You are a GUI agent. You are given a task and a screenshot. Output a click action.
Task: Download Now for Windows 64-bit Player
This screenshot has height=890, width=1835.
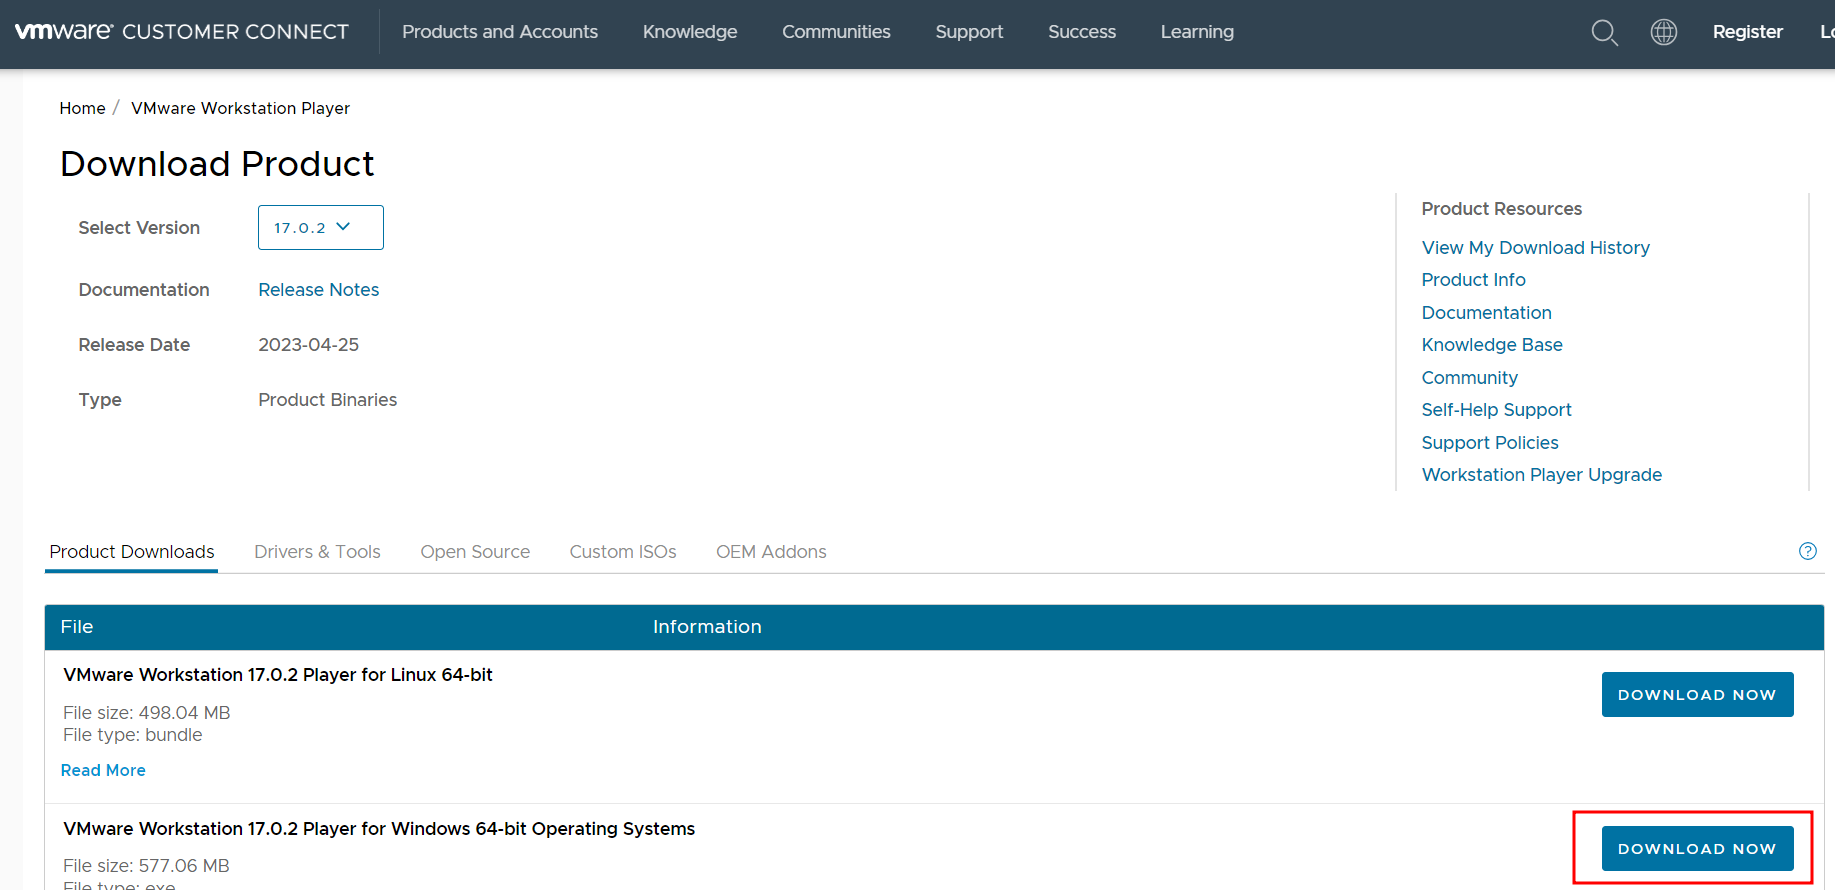(x=1697, y=849)
